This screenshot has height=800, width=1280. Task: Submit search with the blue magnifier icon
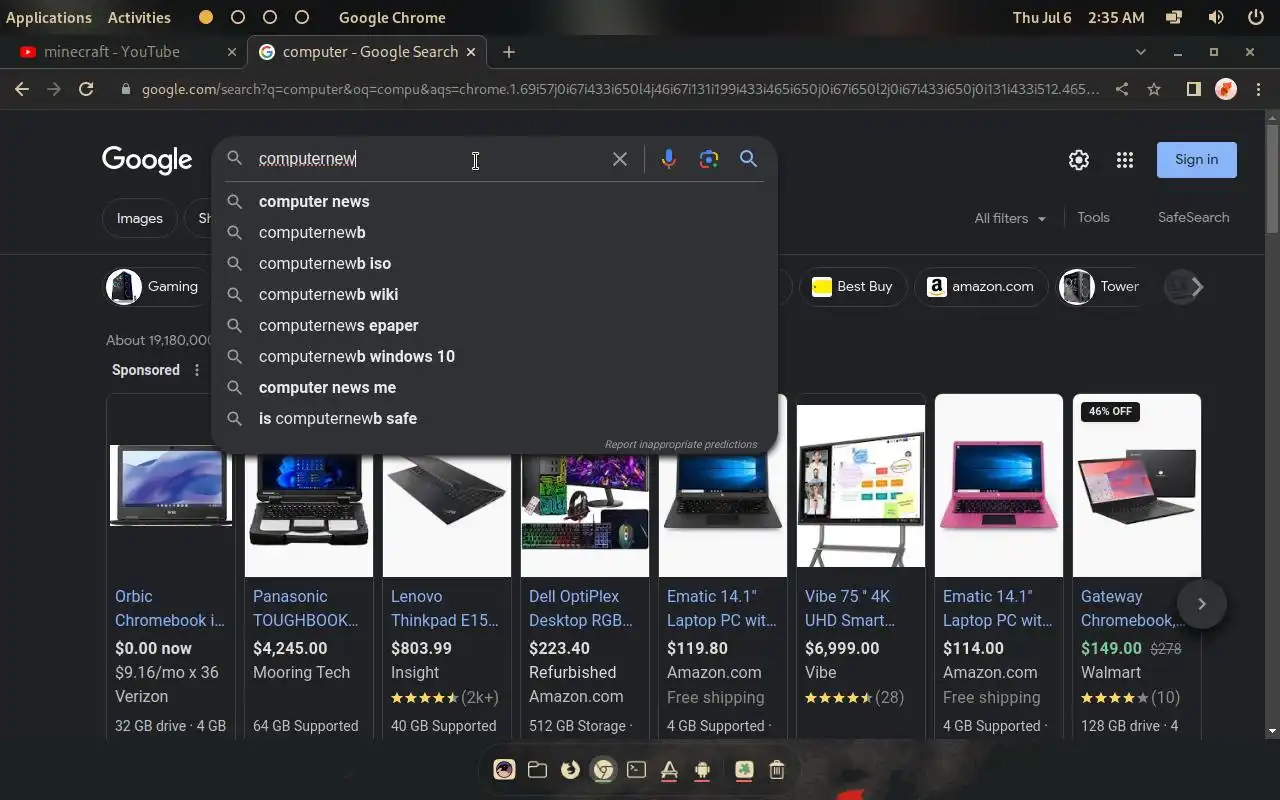click(748, 159)
